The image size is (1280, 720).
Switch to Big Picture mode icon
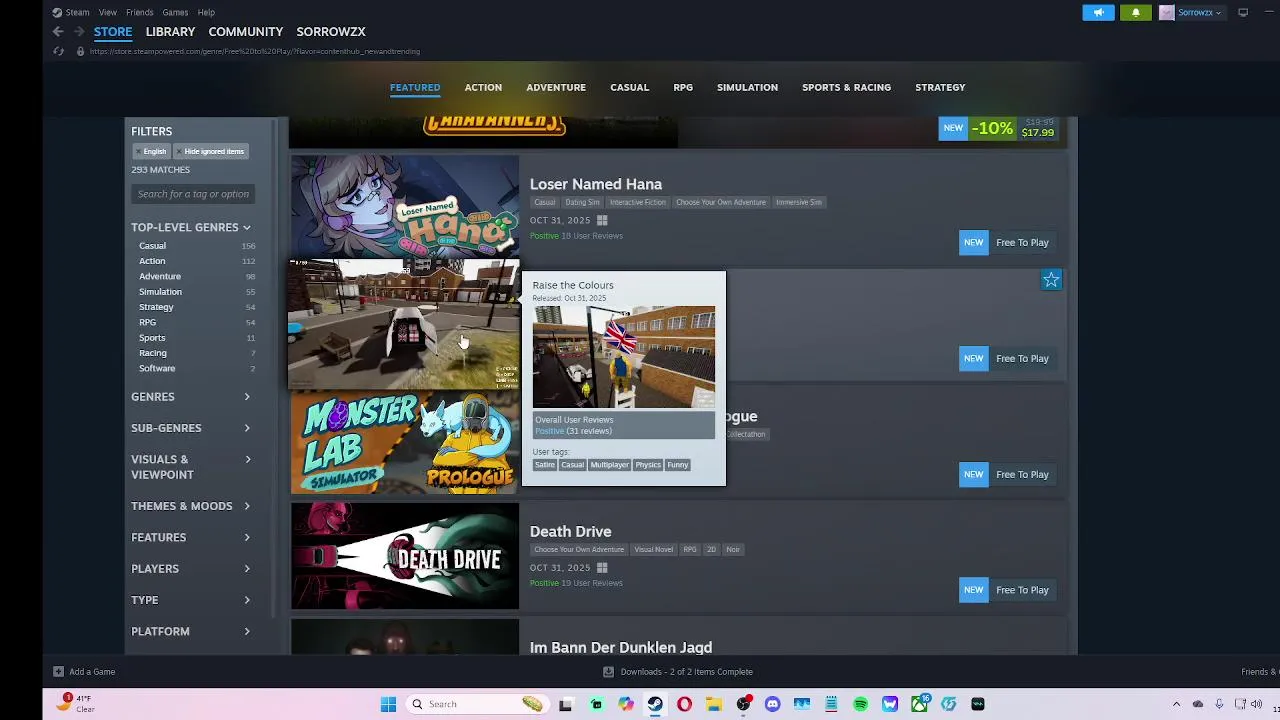coord(1243,13)
